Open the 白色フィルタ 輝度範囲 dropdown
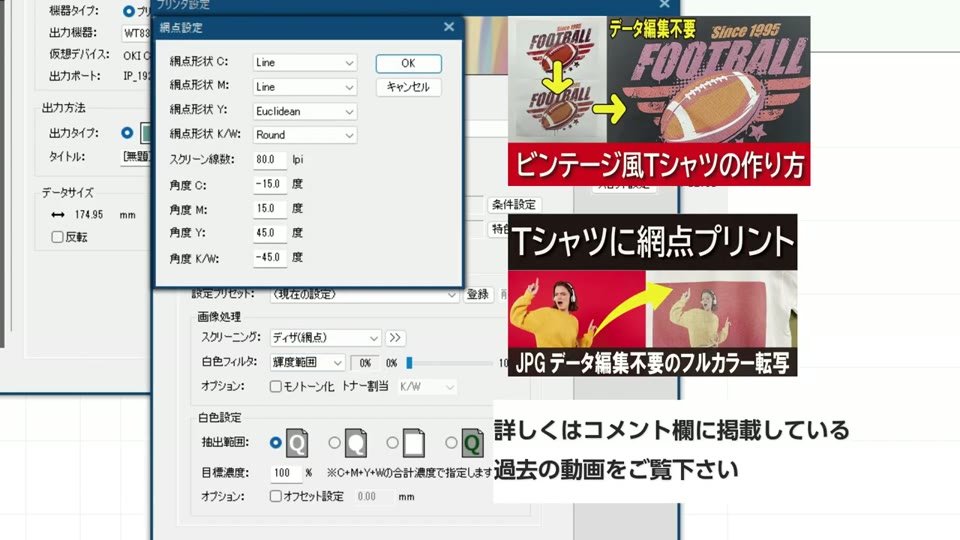This screenshot has height=540, width=960. click(x=307, y=362)
